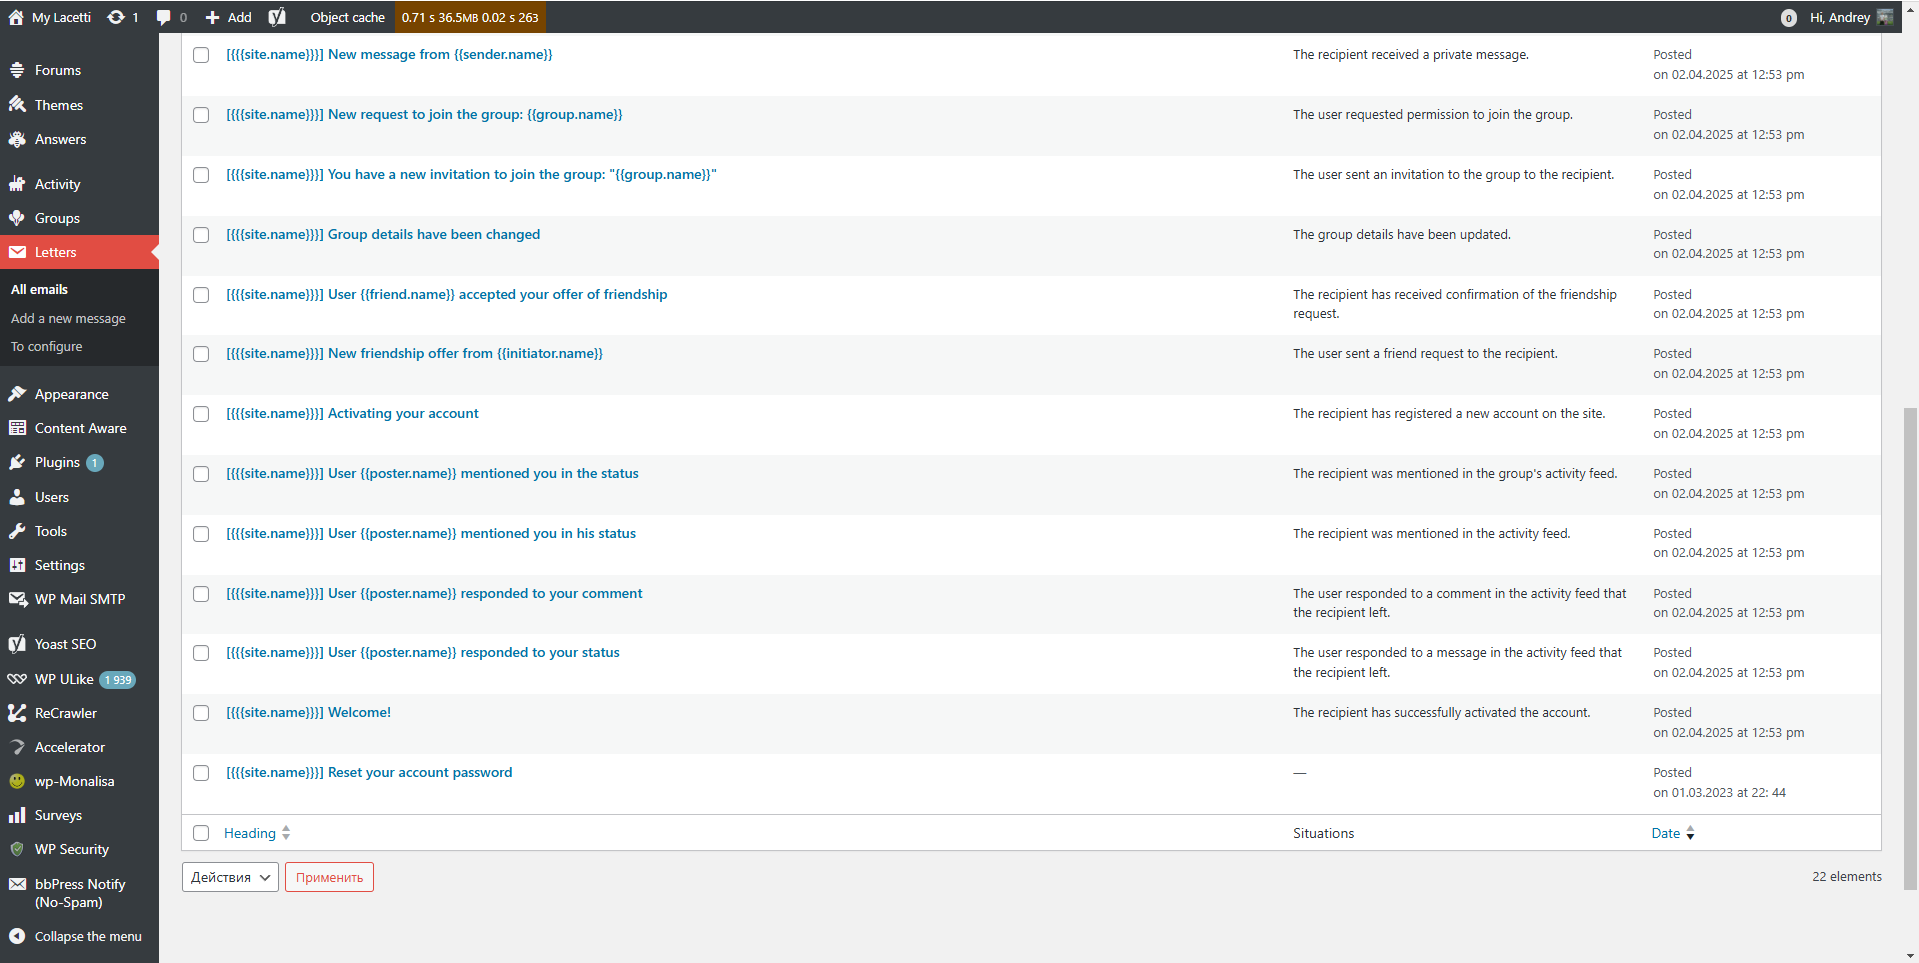Click the '22 elements' count text
1919x963 pixels.
[1847, 877]
